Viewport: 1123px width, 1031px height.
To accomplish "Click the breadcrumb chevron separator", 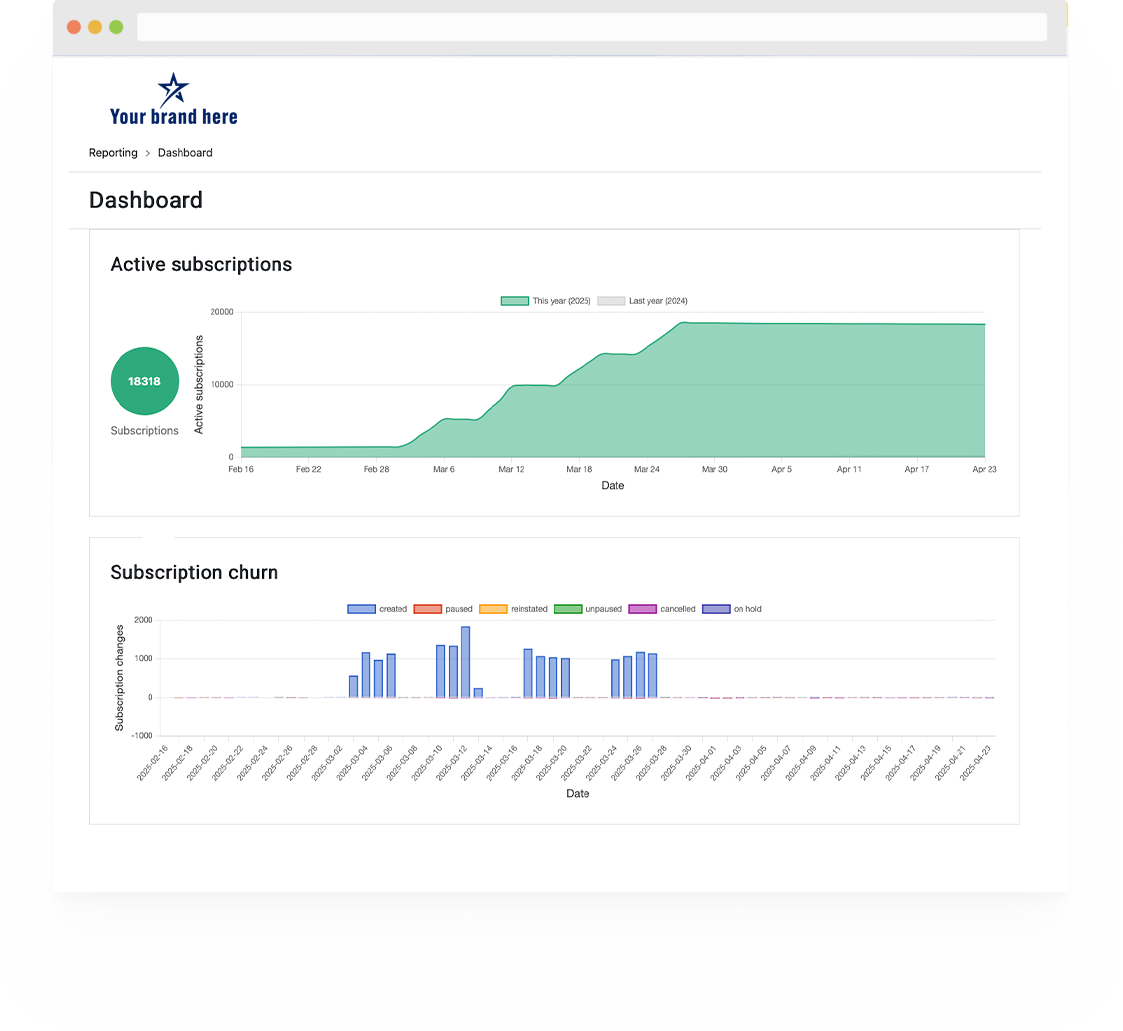I will point(148,153).
